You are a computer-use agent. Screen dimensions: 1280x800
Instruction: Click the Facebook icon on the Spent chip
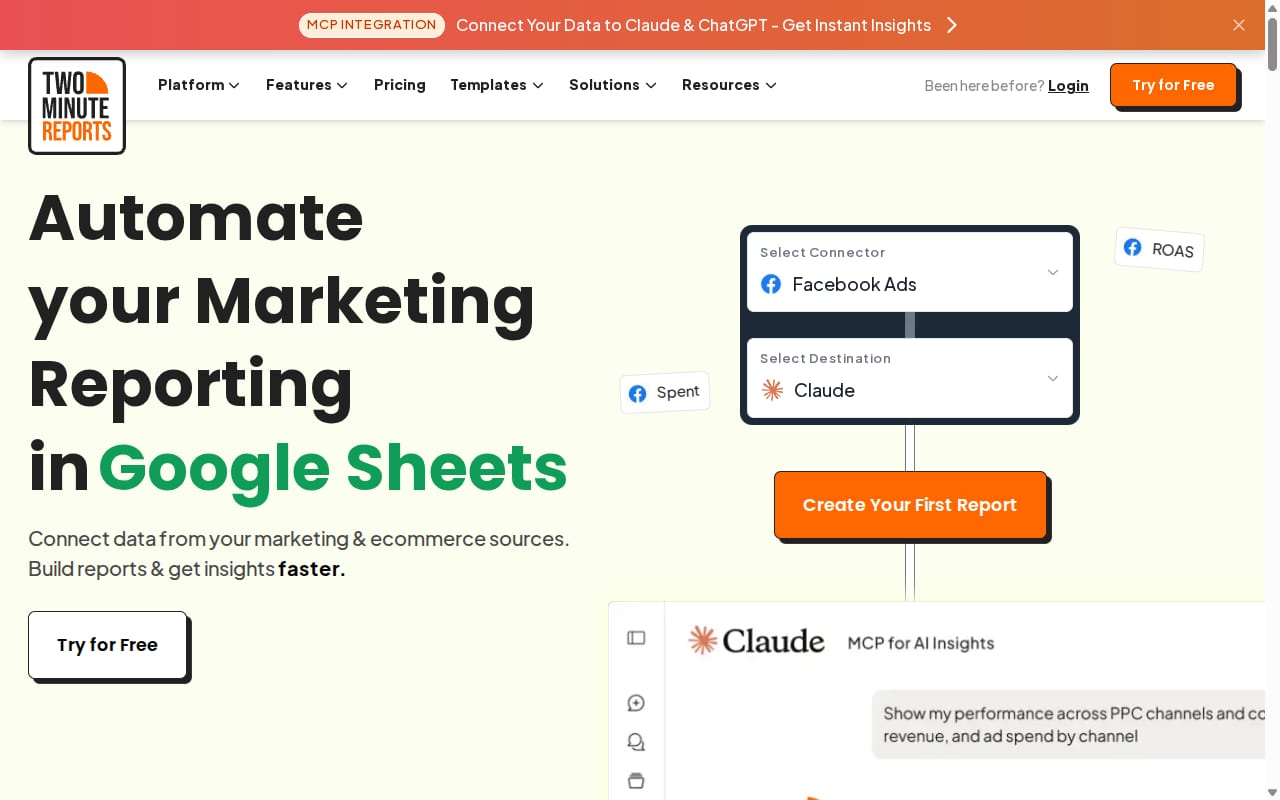[637, 394]
